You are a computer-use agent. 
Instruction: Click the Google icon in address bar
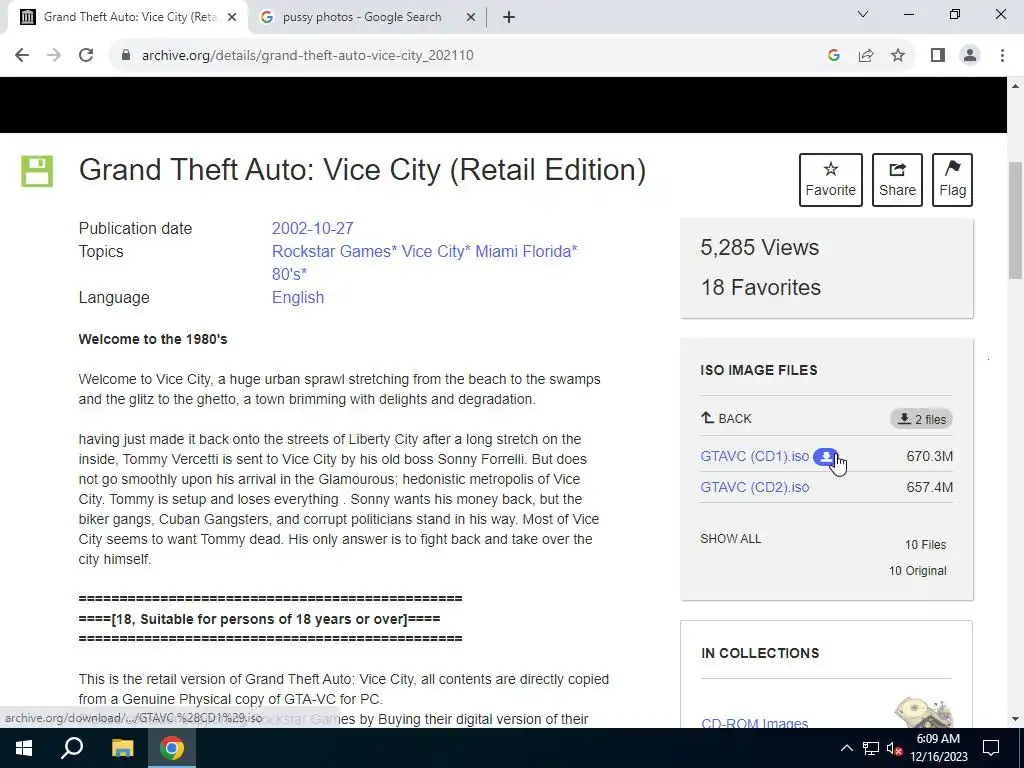(x=833, y=56)
